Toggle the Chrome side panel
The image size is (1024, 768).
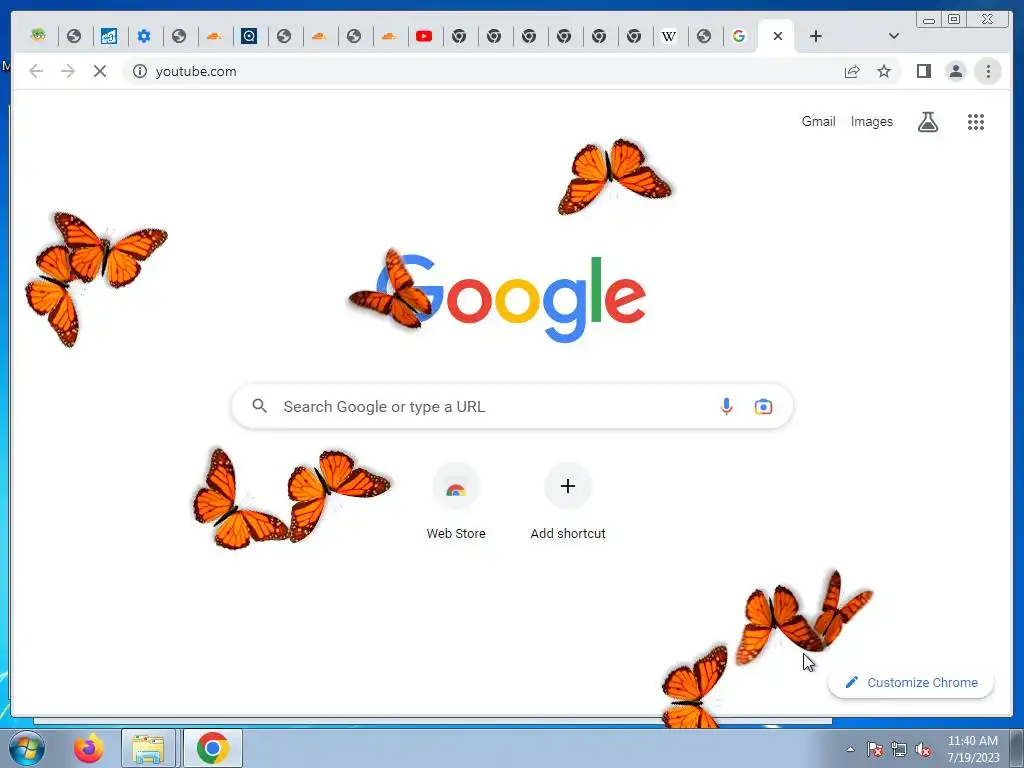[x=923, y=71]
